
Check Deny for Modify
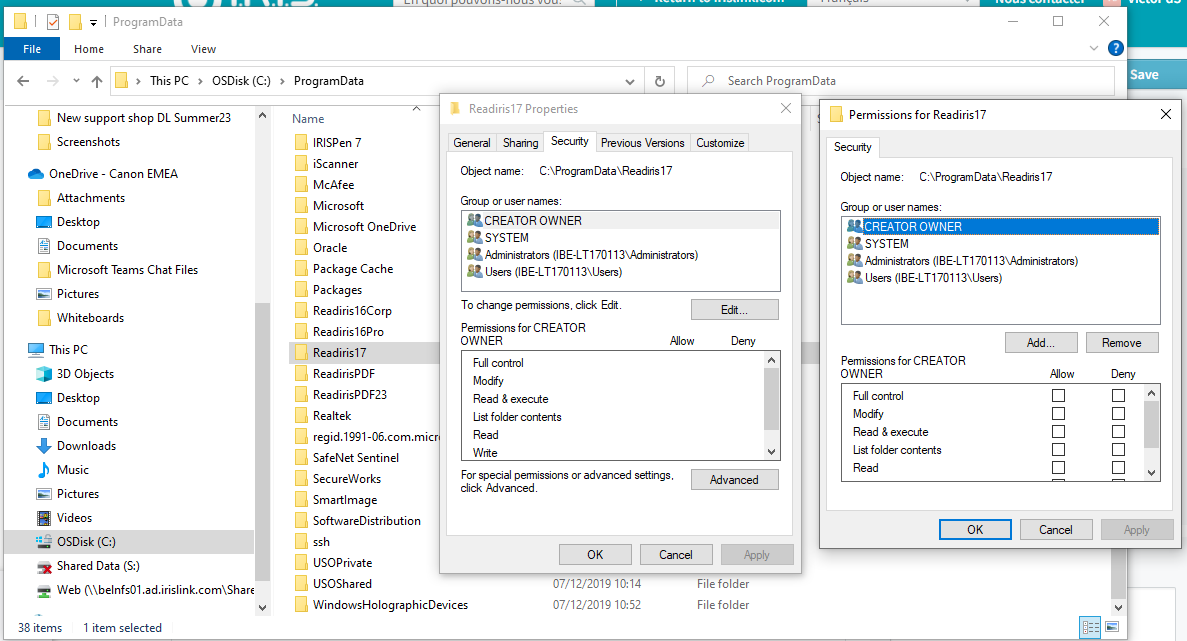point(1118,414)
